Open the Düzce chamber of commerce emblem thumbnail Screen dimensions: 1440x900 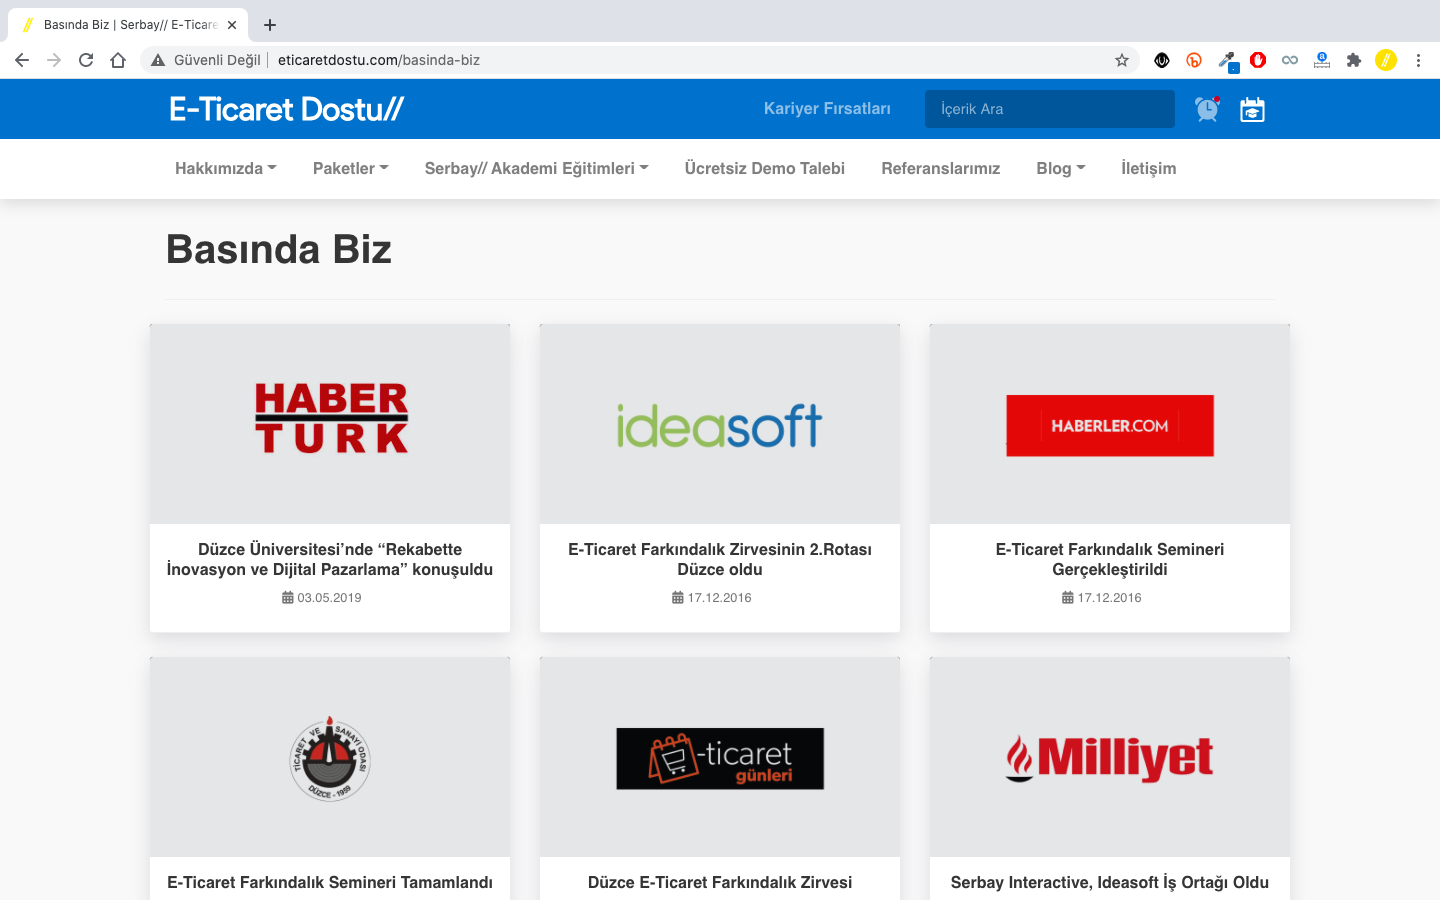click(x=330, y=757)
